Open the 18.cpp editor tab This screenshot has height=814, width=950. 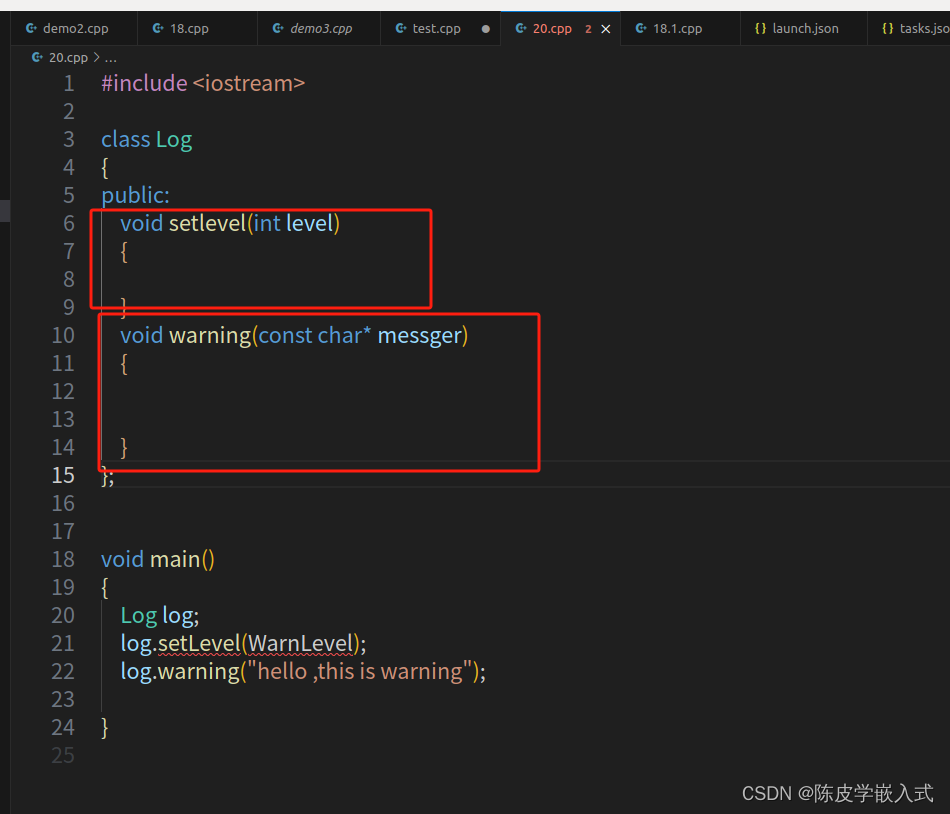coord(197,28)
